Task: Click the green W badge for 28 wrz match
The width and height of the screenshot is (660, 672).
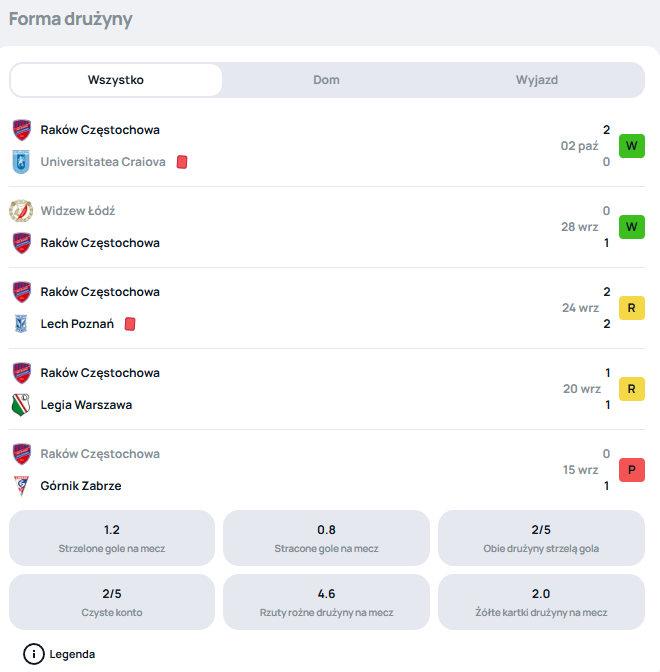Action: coord(631,227)
